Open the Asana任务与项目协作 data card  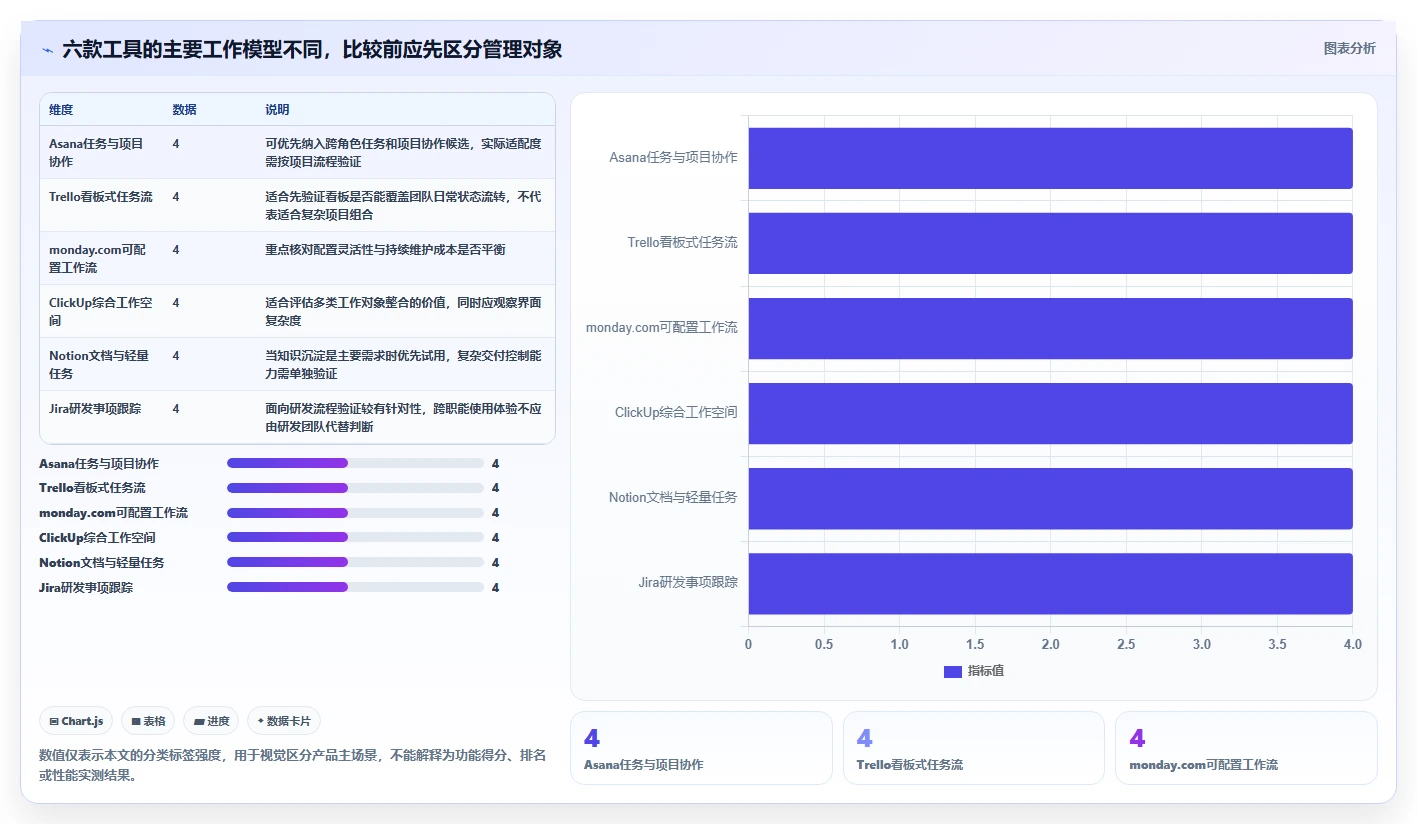(x=701, y=748)
